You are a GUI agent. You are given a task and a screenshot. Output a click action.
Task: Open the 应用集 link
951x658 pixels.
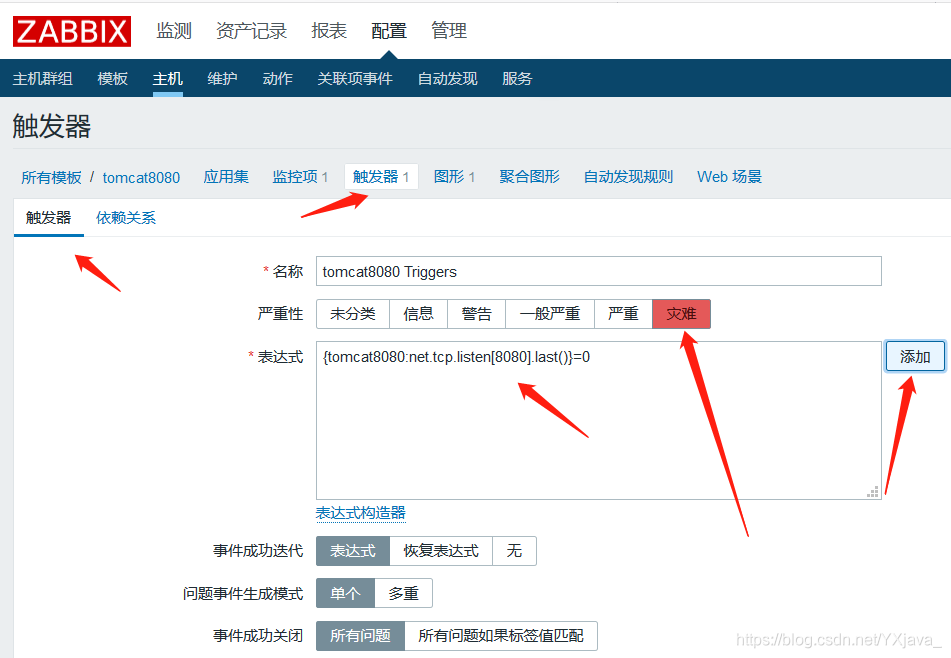(x=226, y=176)
